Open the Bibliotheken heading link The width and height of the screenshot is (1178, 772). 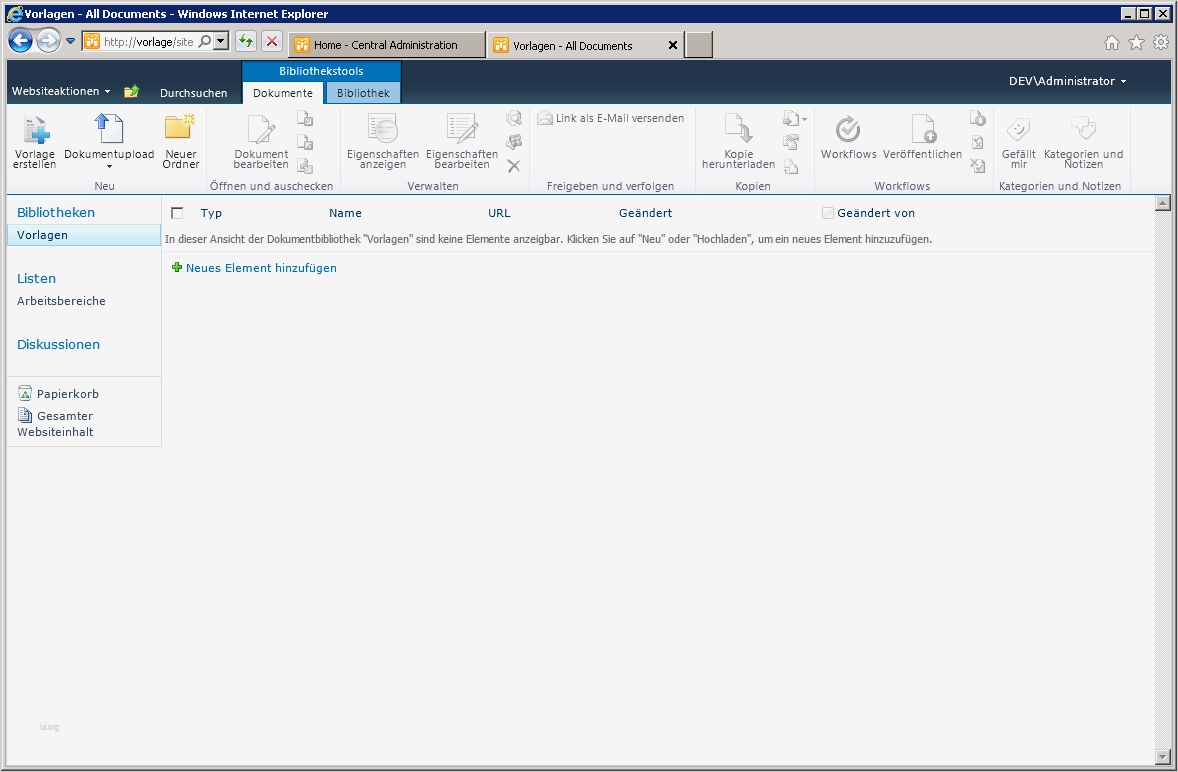coord(56,213)
